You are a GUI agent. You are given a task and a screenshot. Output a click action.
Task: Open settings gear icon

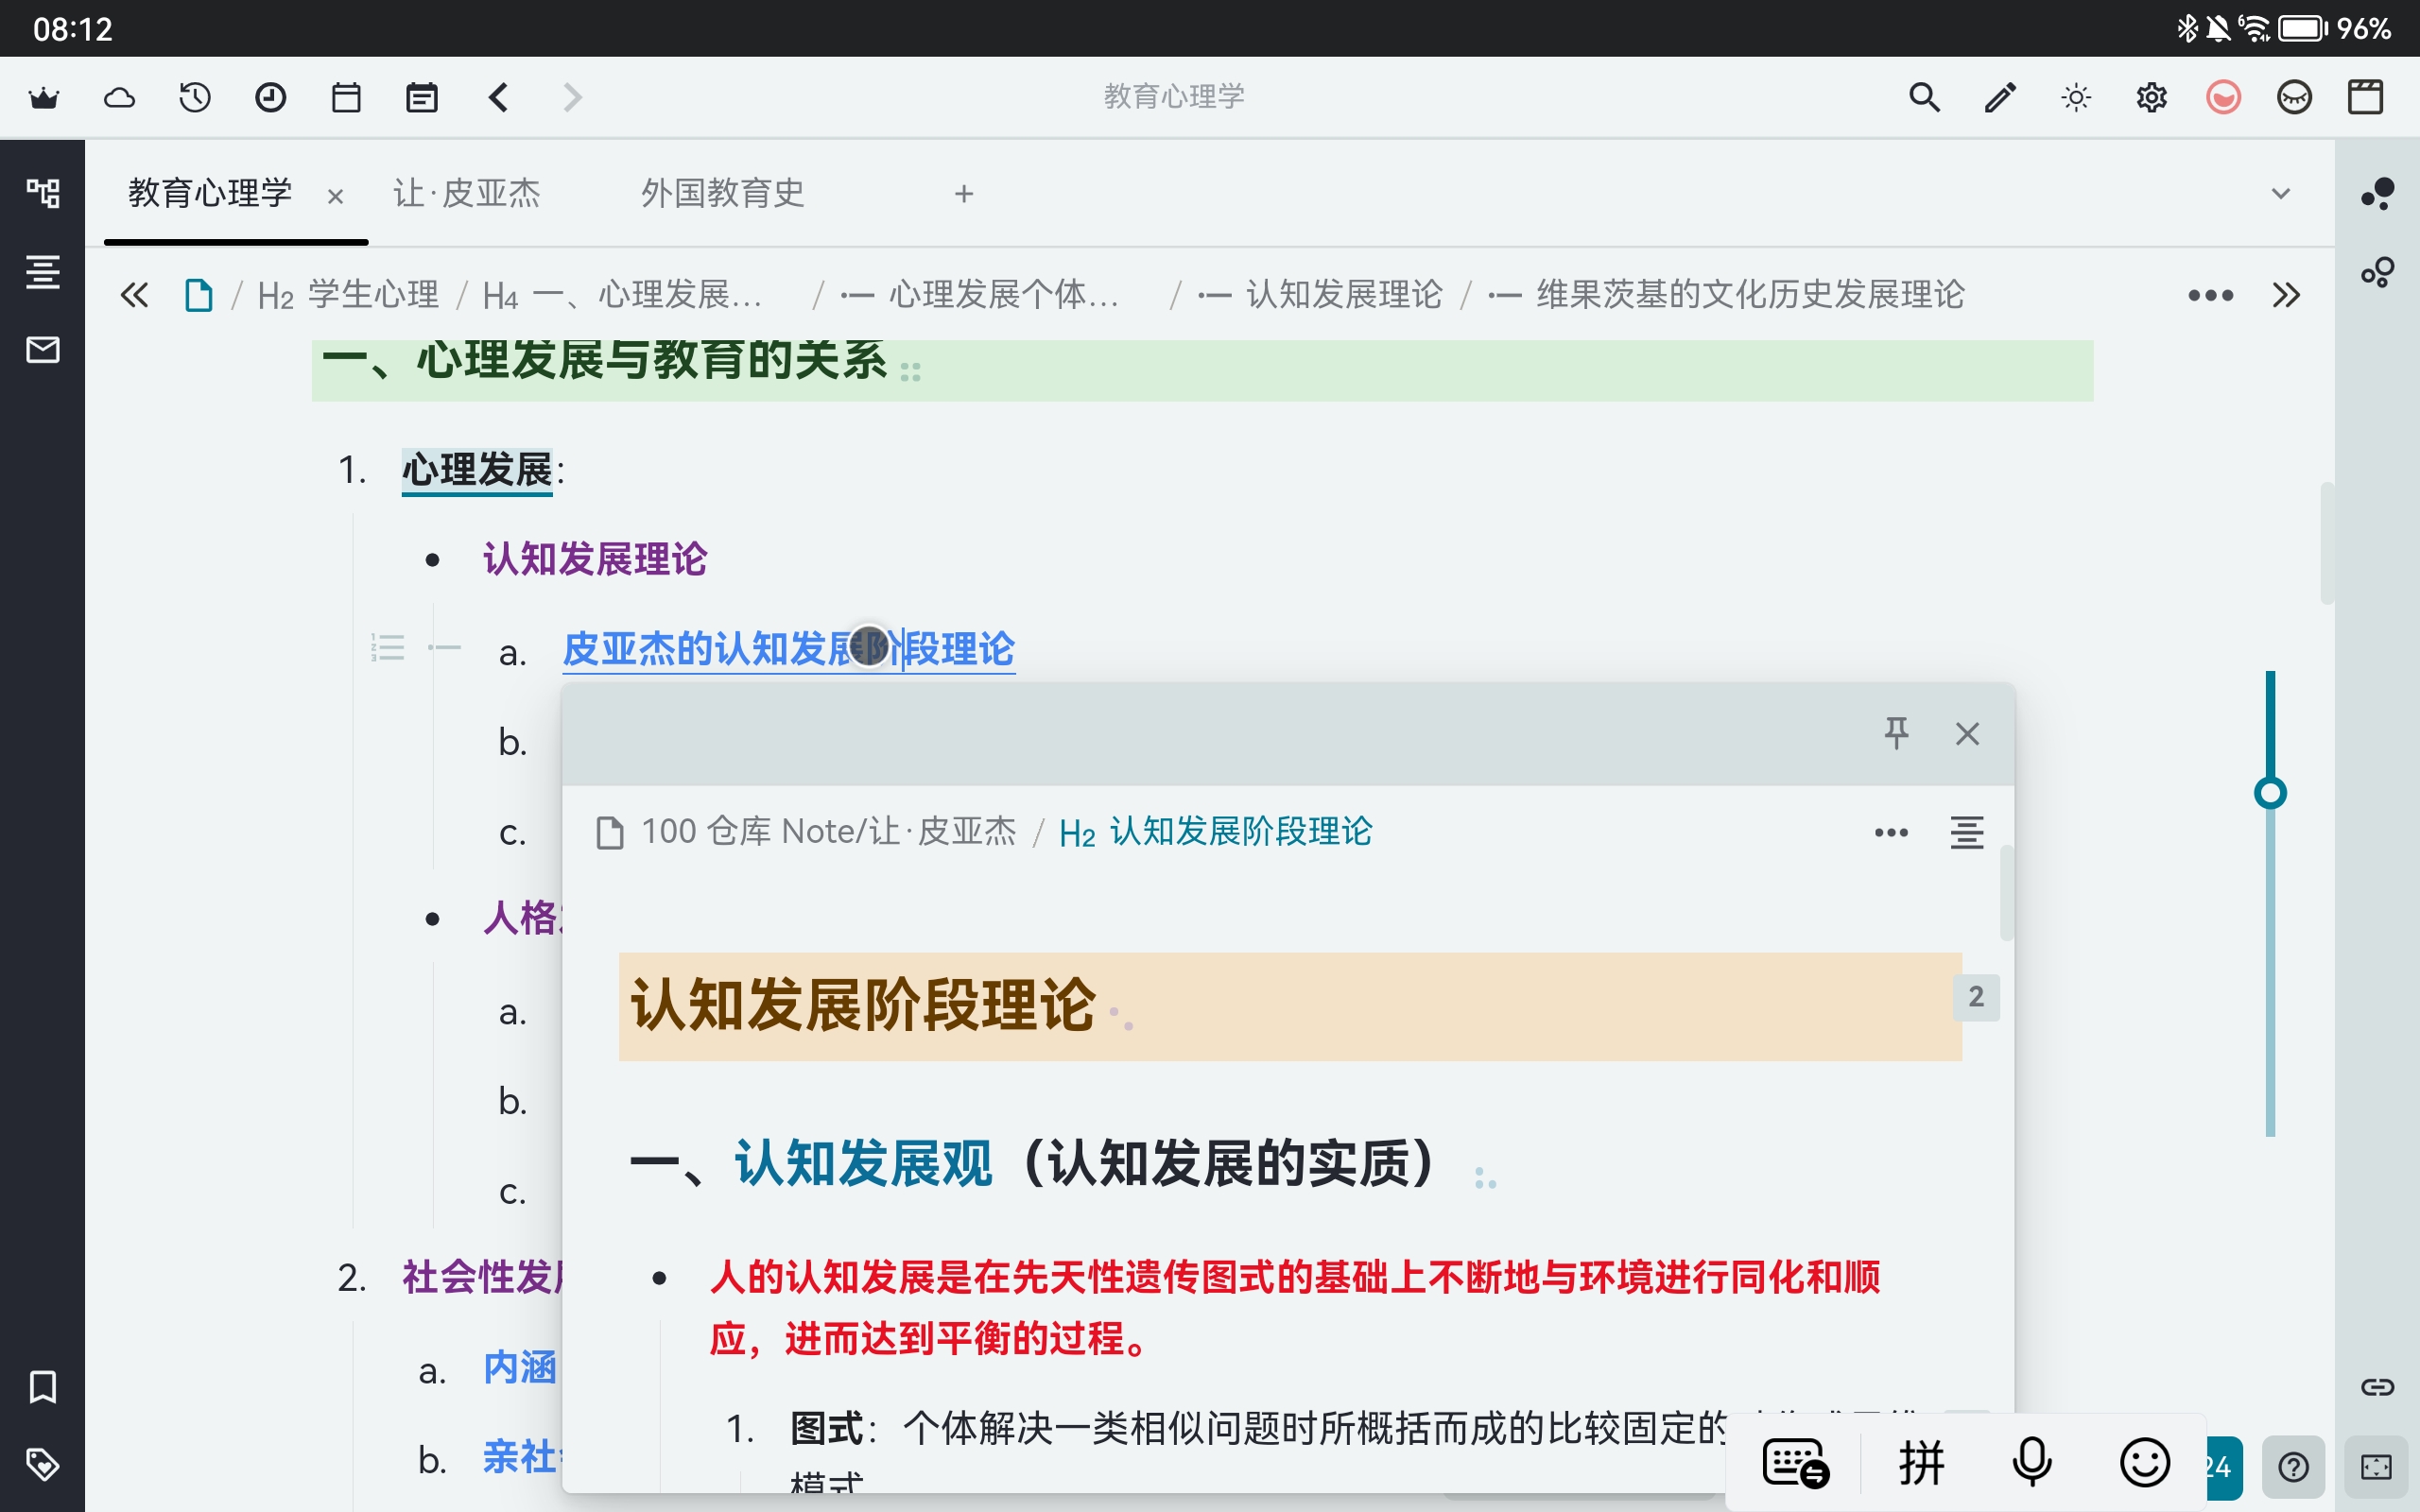click(x=2151, y=97)
